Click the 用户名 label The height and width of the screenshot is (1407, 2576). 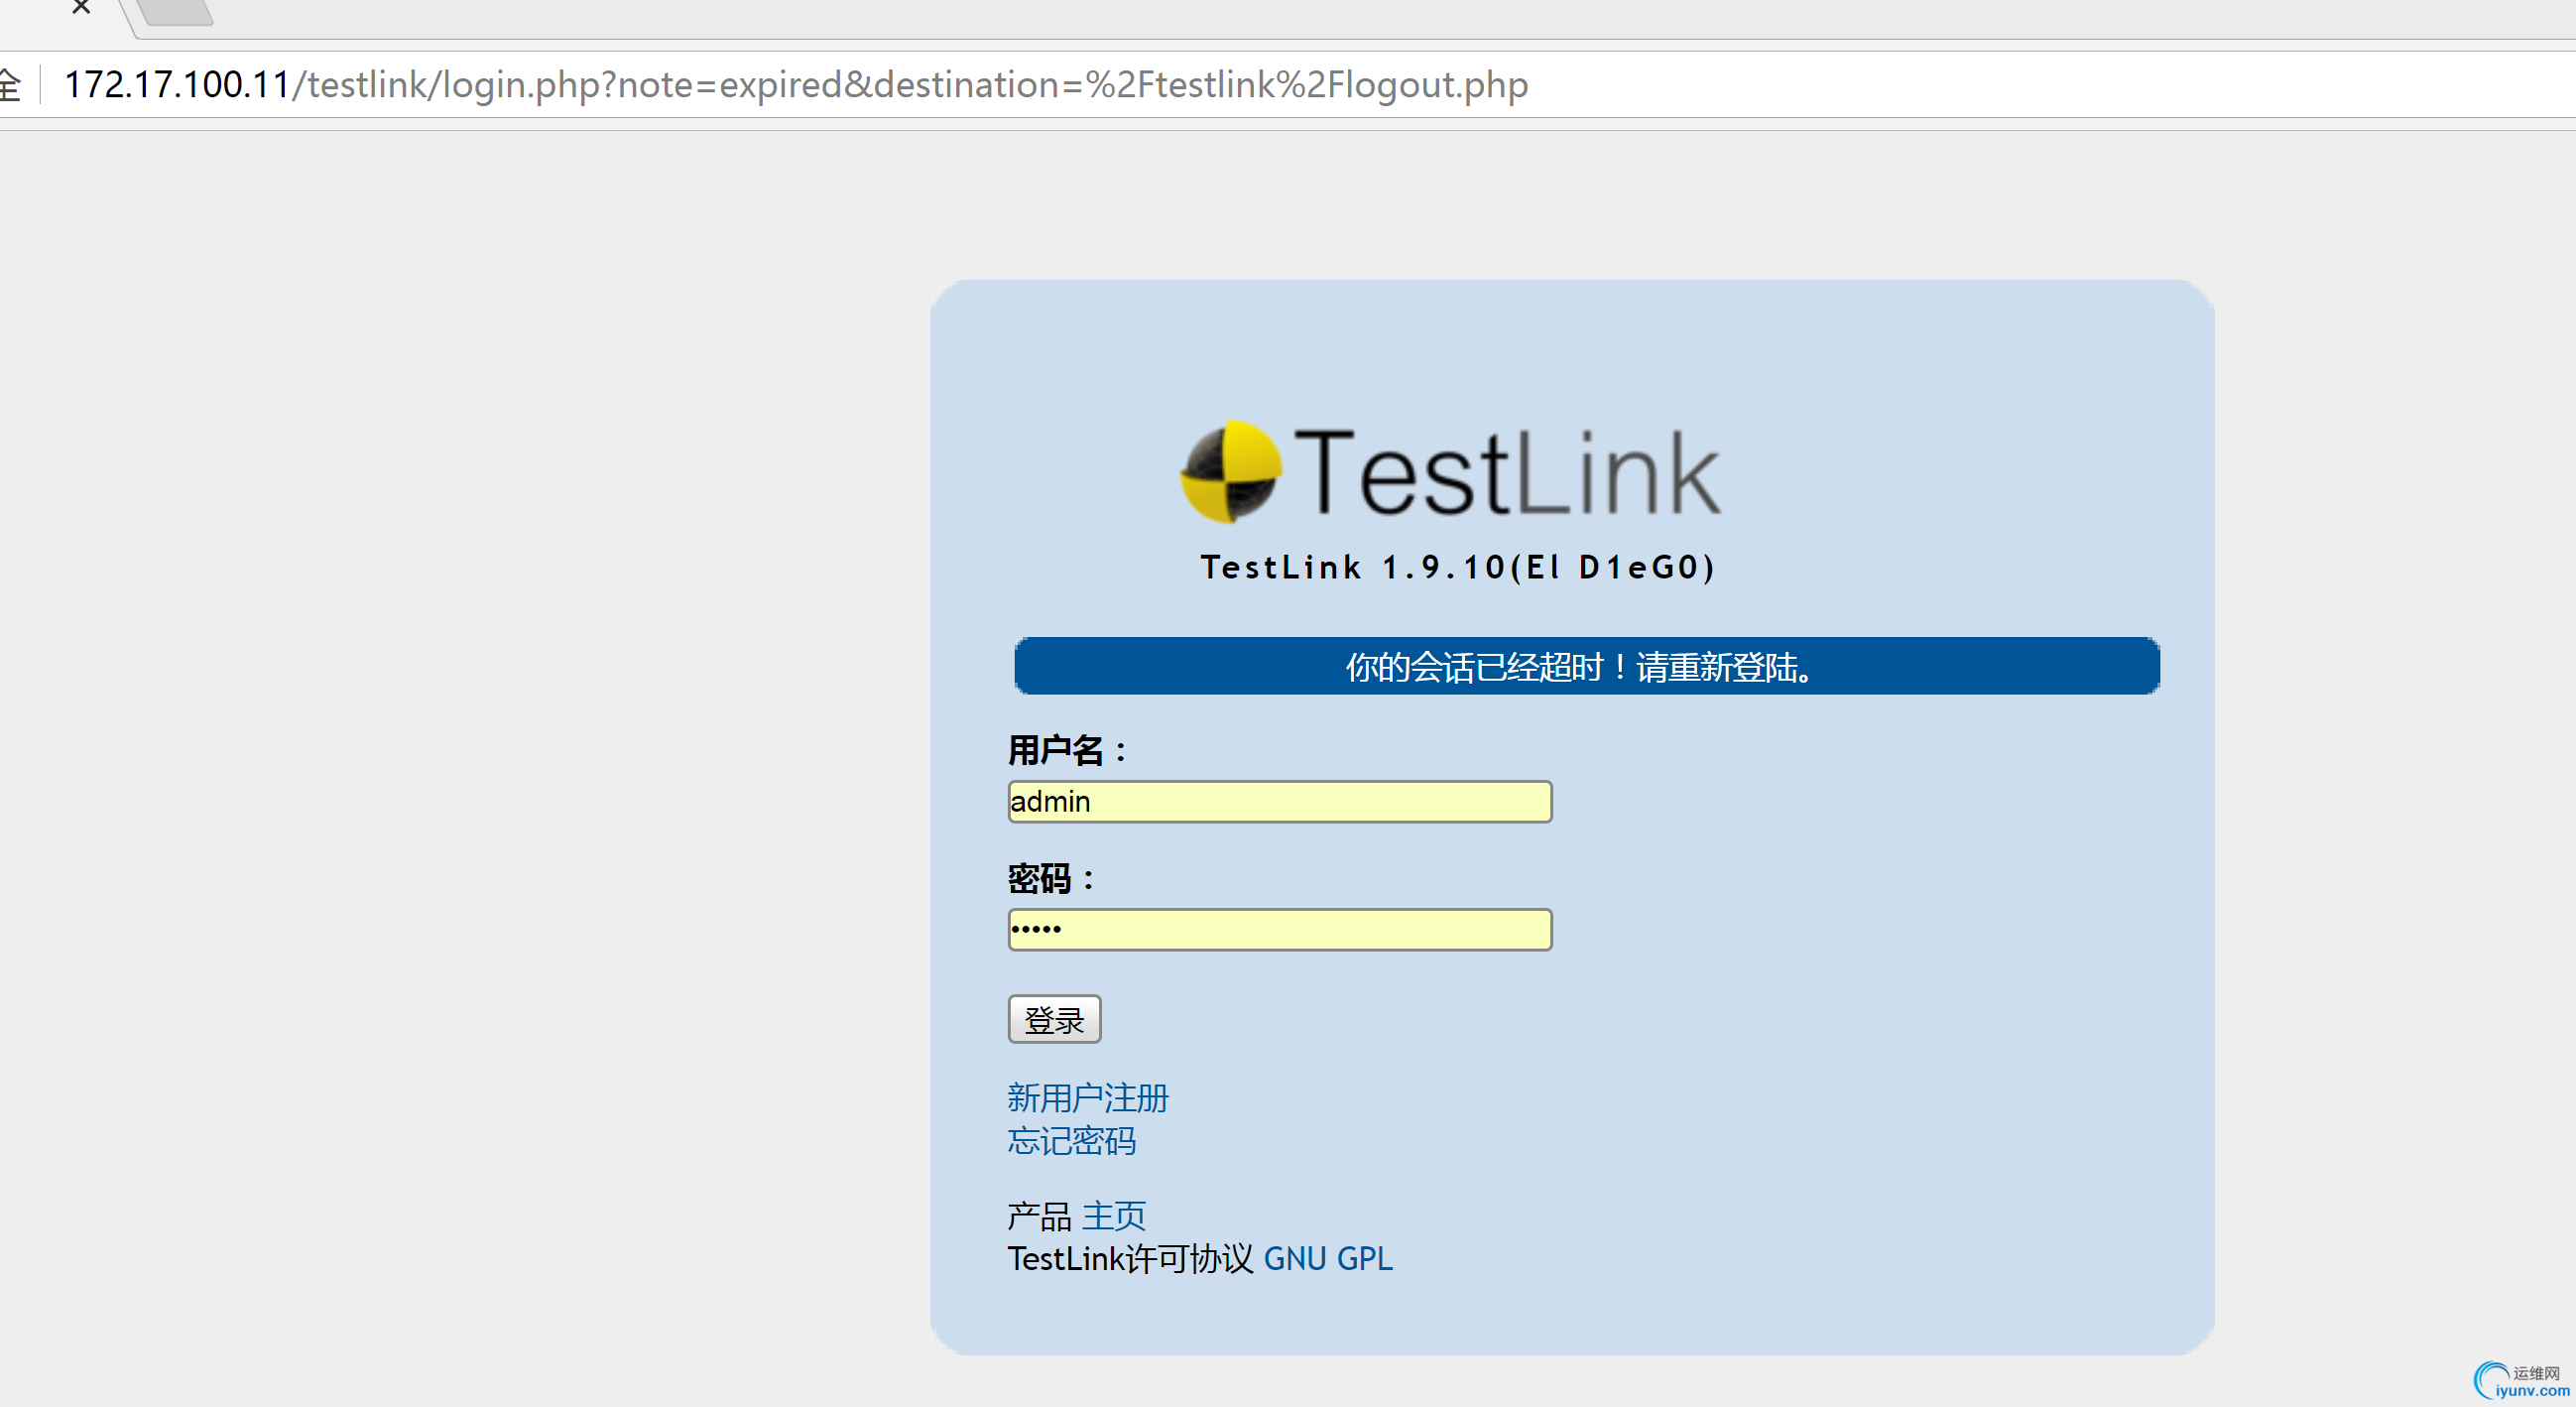(x=1068, y=750)
